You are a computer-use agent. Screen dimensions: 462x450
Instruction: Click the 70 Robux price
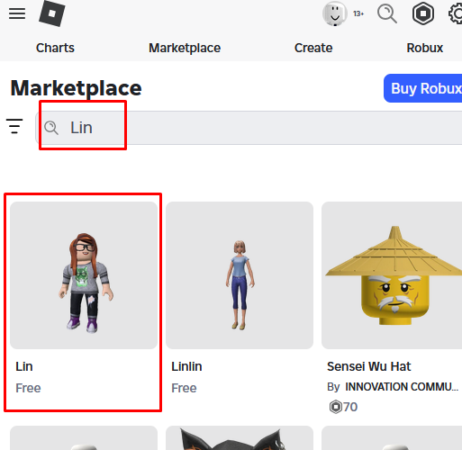pyautogui.click(x=343, y=407)
